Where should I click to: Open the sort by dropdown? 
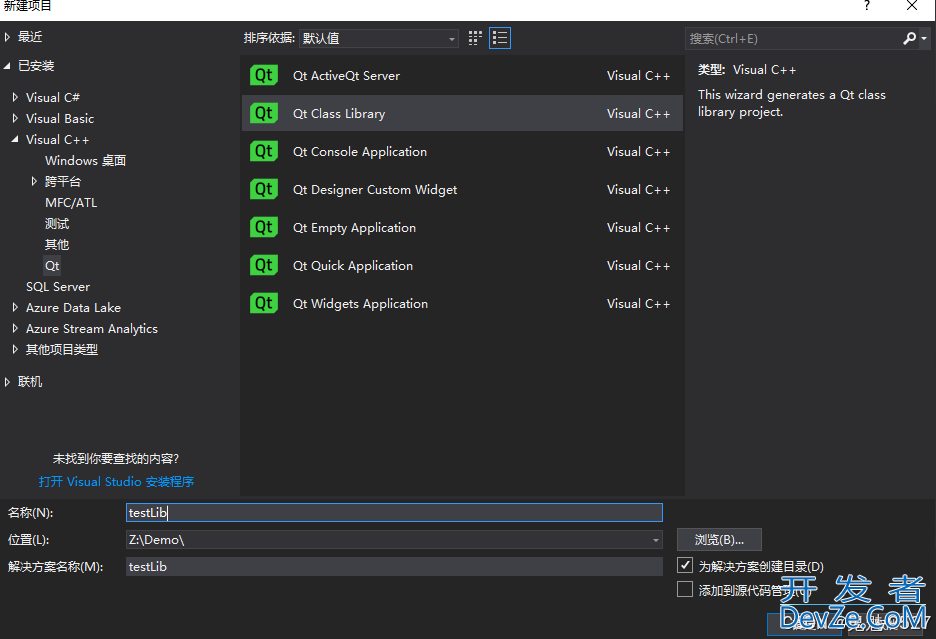[379, 38]
